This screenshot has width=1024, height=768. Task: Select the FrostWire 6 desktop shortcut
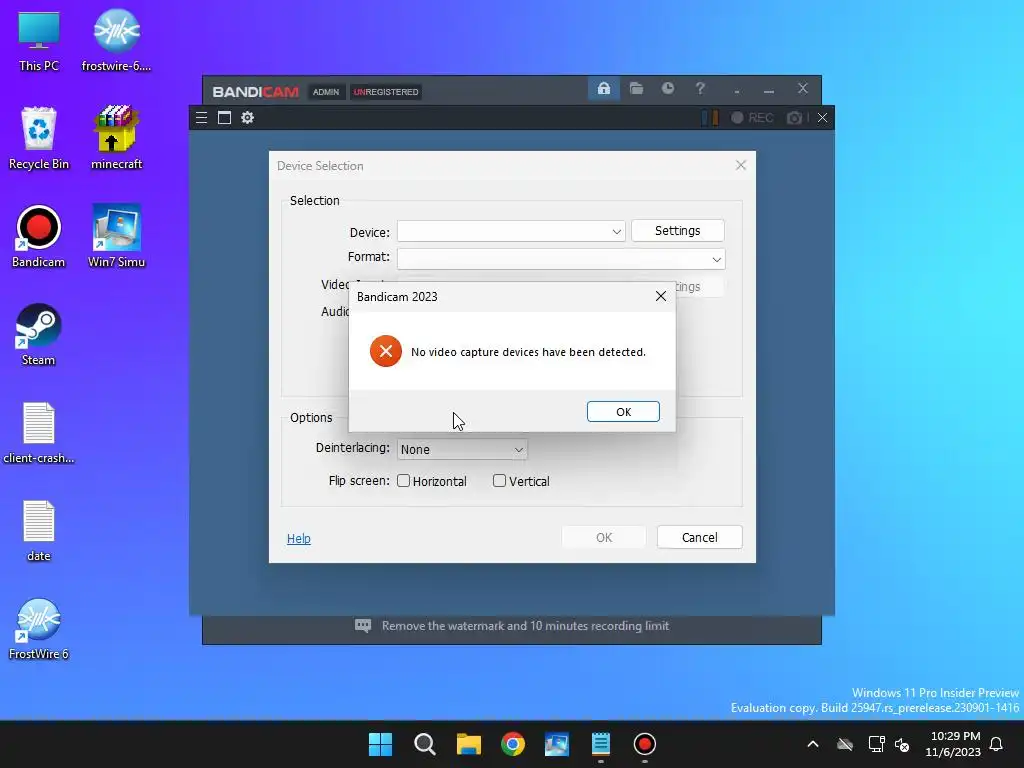(39, 628)
